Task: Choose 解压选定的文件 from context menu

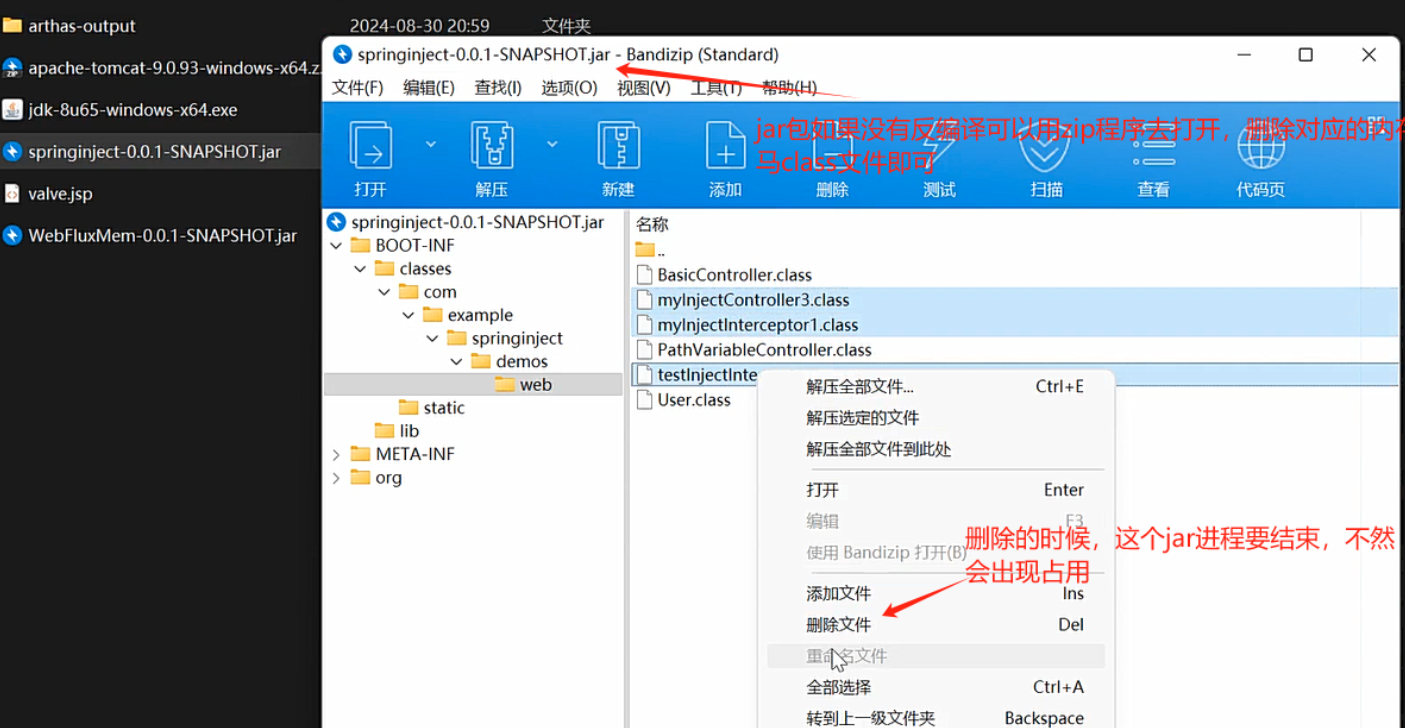Action: click(x=862, y=418)
